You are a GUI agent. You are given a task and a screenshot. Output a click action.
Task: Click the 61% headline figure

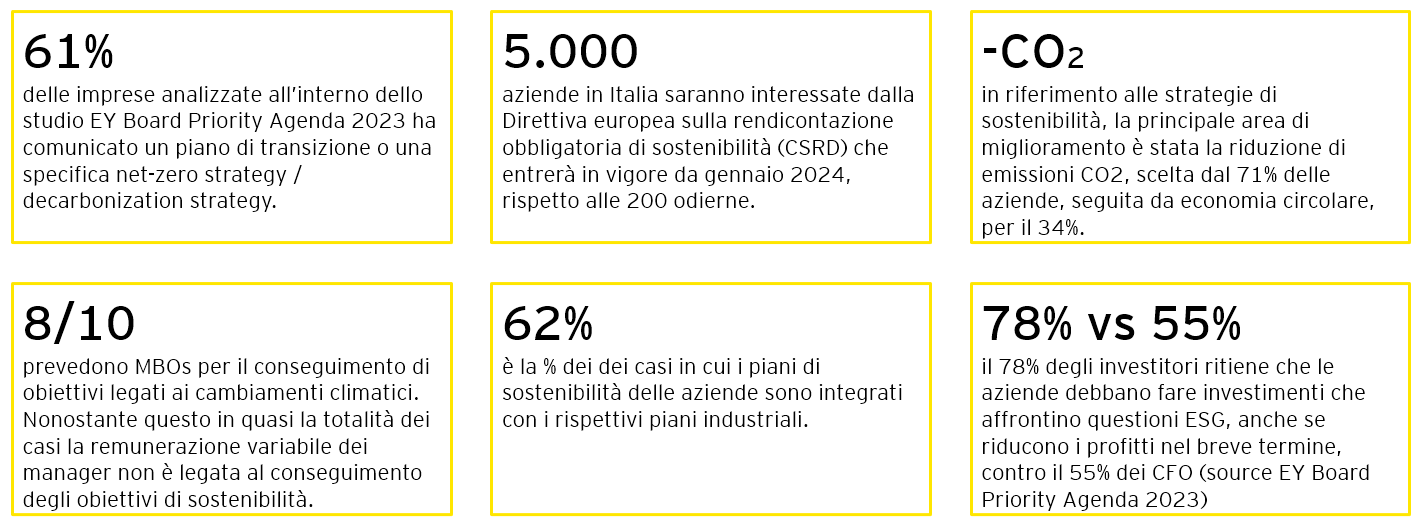pos(68,53)
